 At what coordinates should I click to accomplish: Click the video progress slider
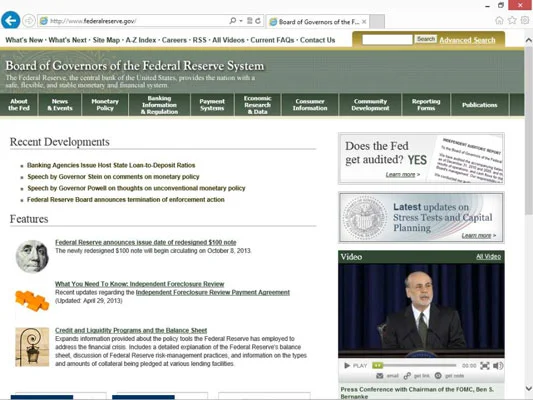pos(414,366)
